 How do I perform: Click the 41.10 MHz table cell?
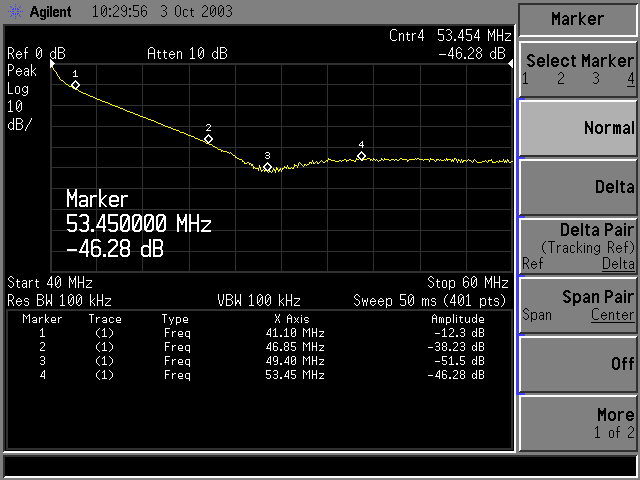[295, 333]
